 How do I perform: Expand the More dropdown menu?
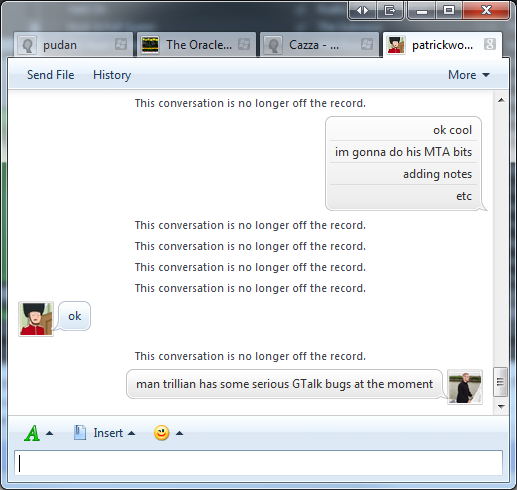469,75
